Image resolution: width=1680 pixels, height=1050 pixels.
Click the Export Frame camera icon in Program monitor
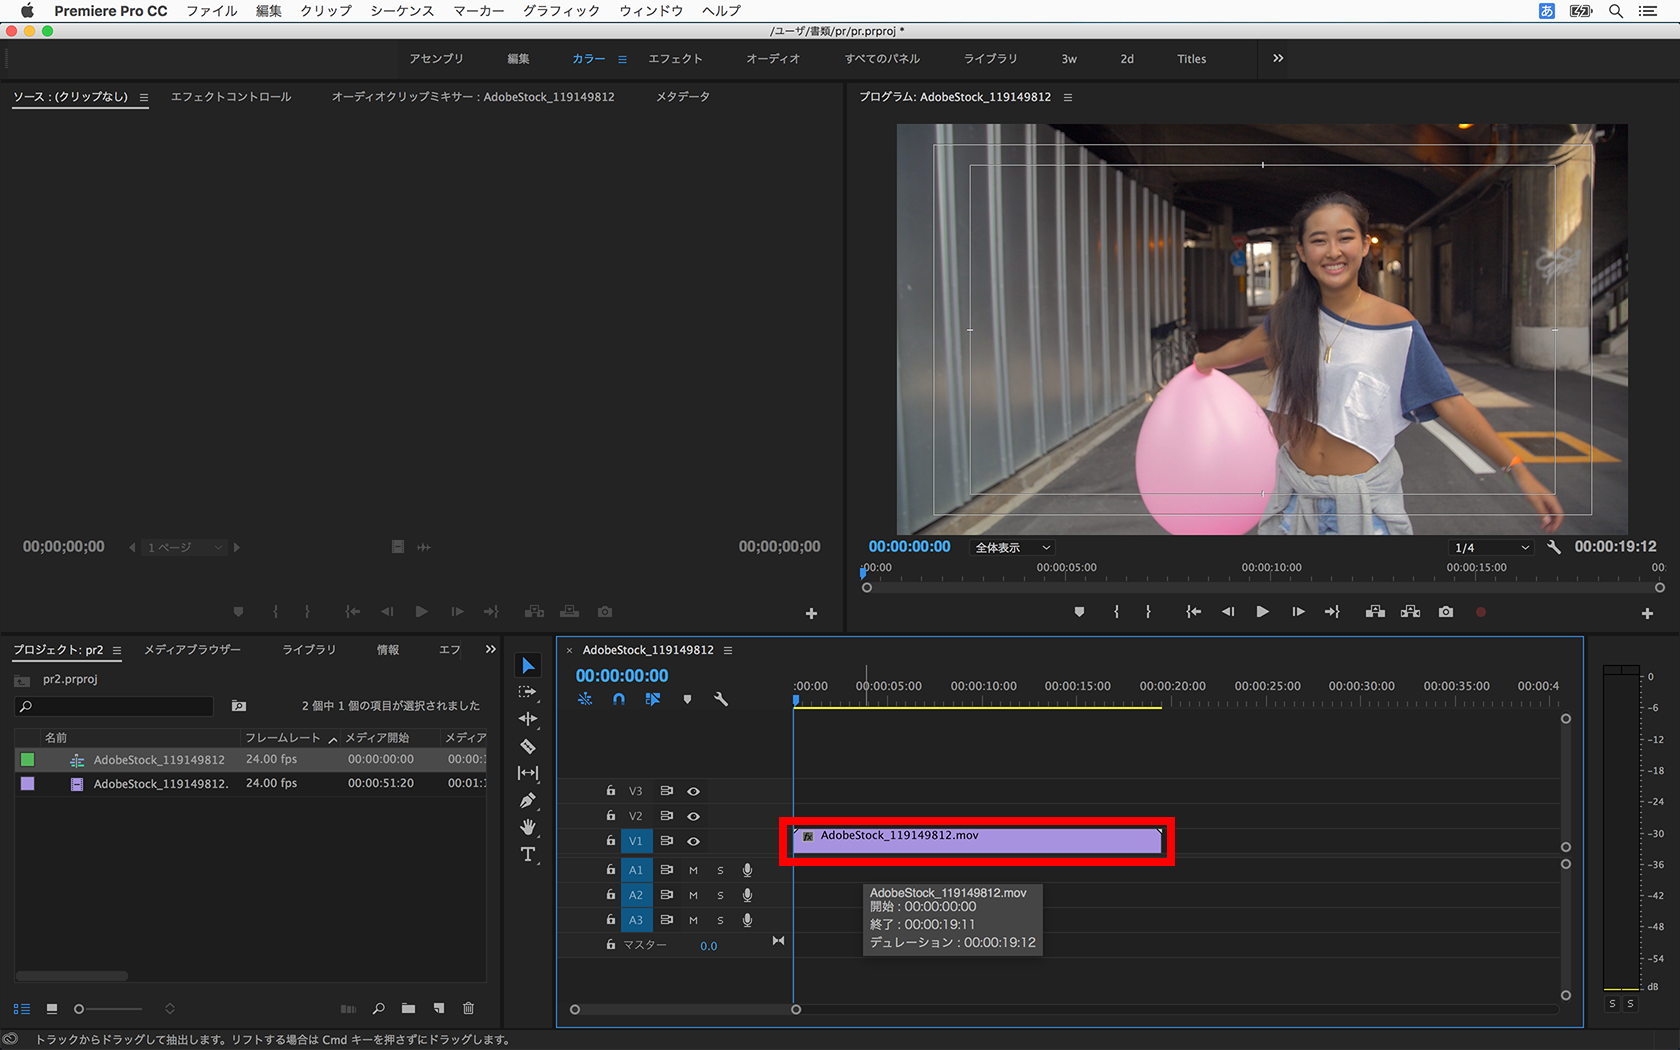click(x=1446, y=612)
